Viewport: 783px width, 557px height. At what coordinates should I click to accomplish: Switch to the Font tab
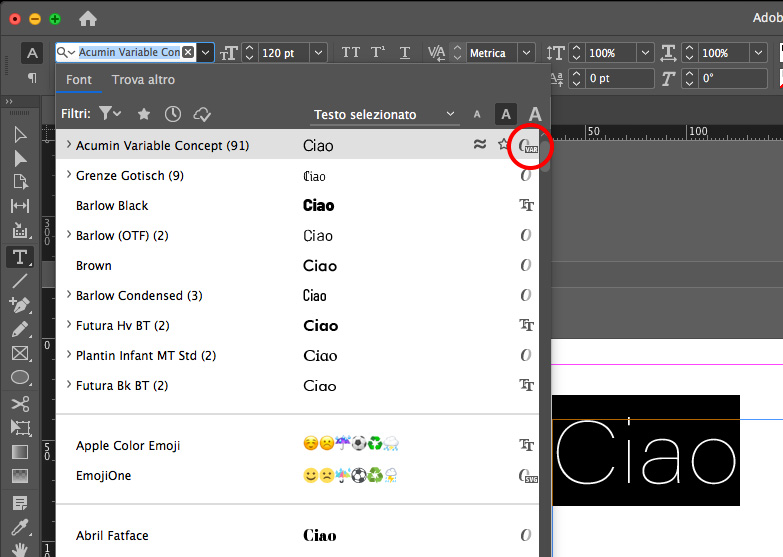tap(79, 79)
